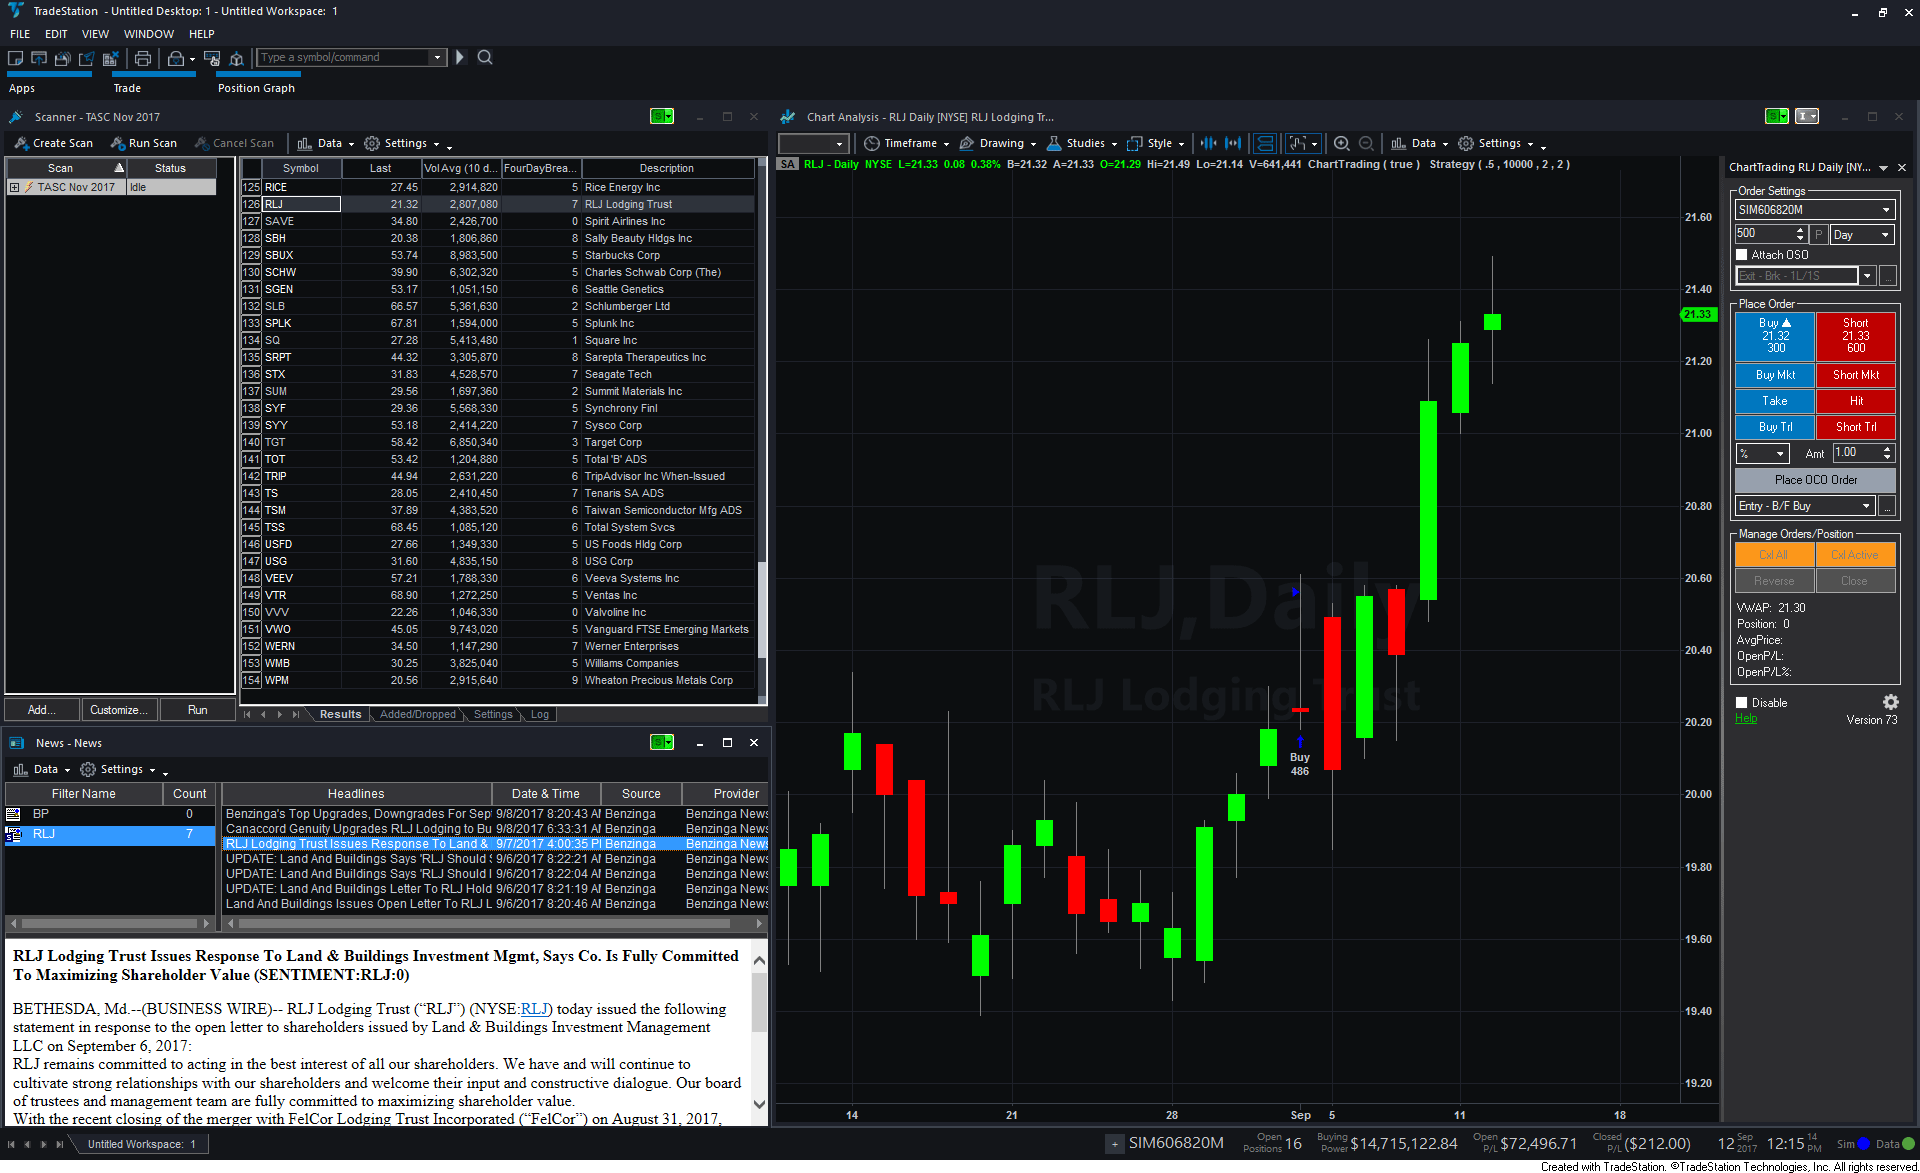Screen dimensions: 1920x1173
Task: Click the Buy Mkt button
Action: point(1775,375)
